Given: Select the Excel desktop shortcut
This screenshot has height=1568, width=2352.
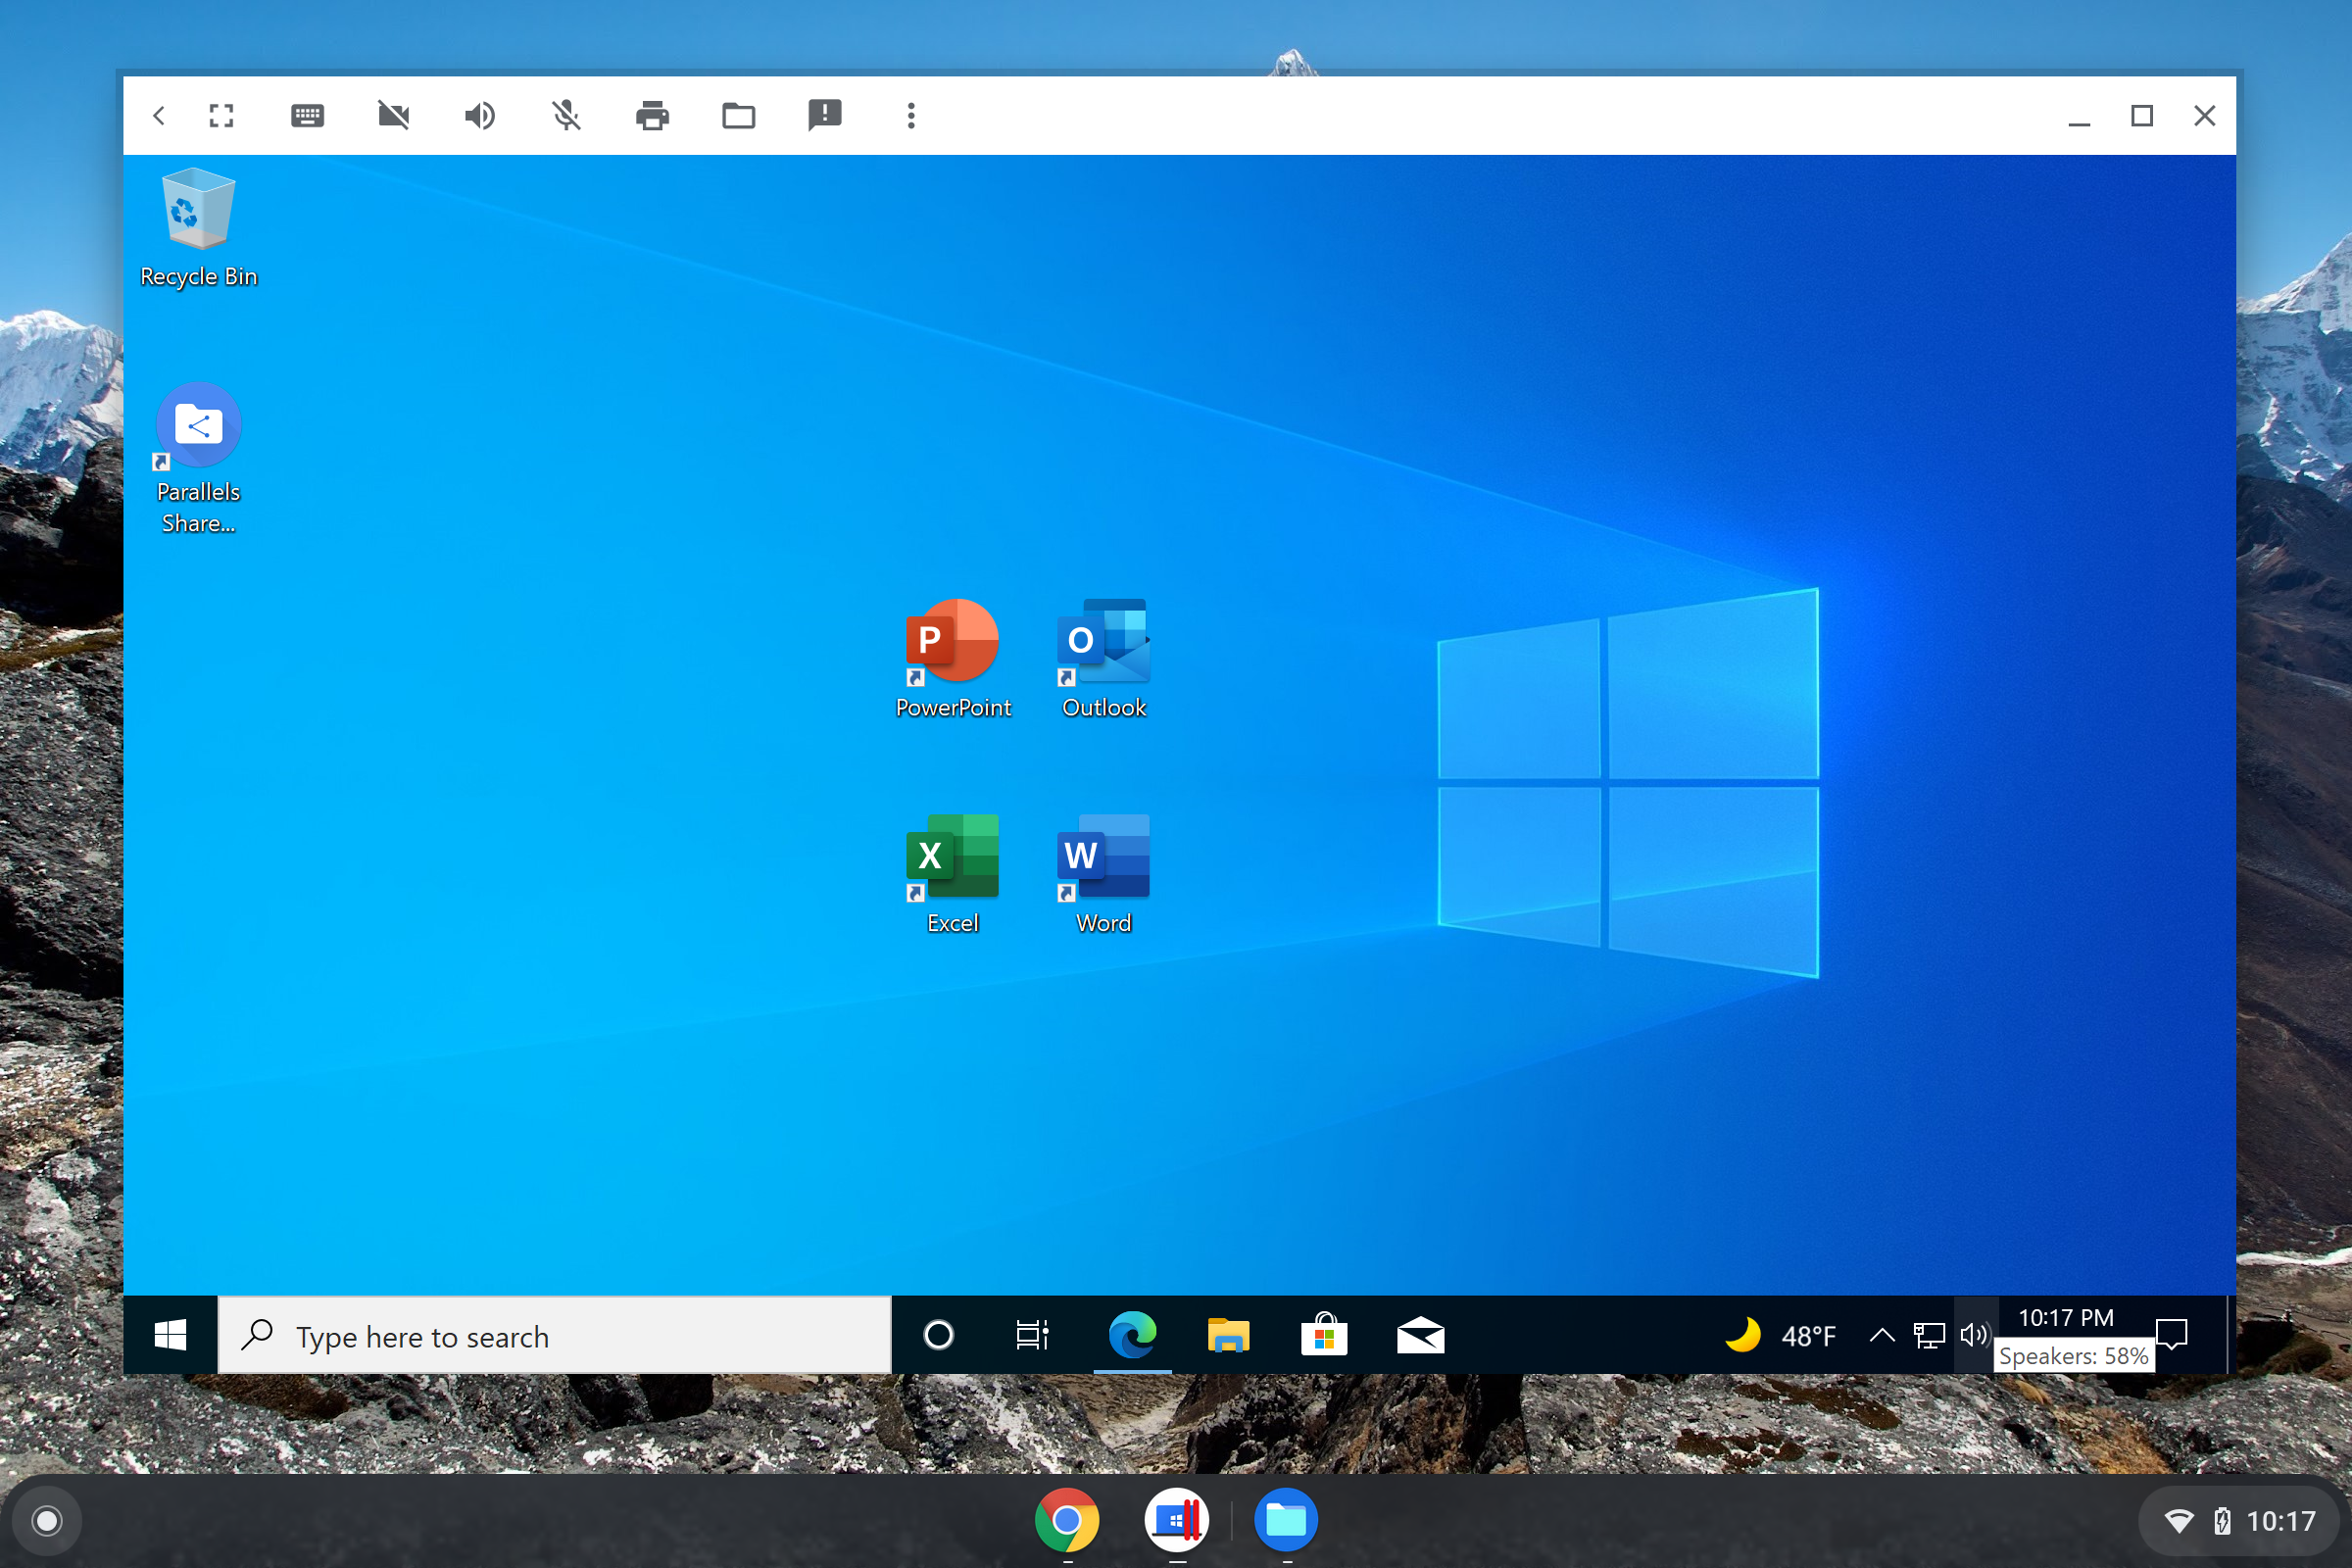Looking at the screenshot, I should [x=953, y=875].
